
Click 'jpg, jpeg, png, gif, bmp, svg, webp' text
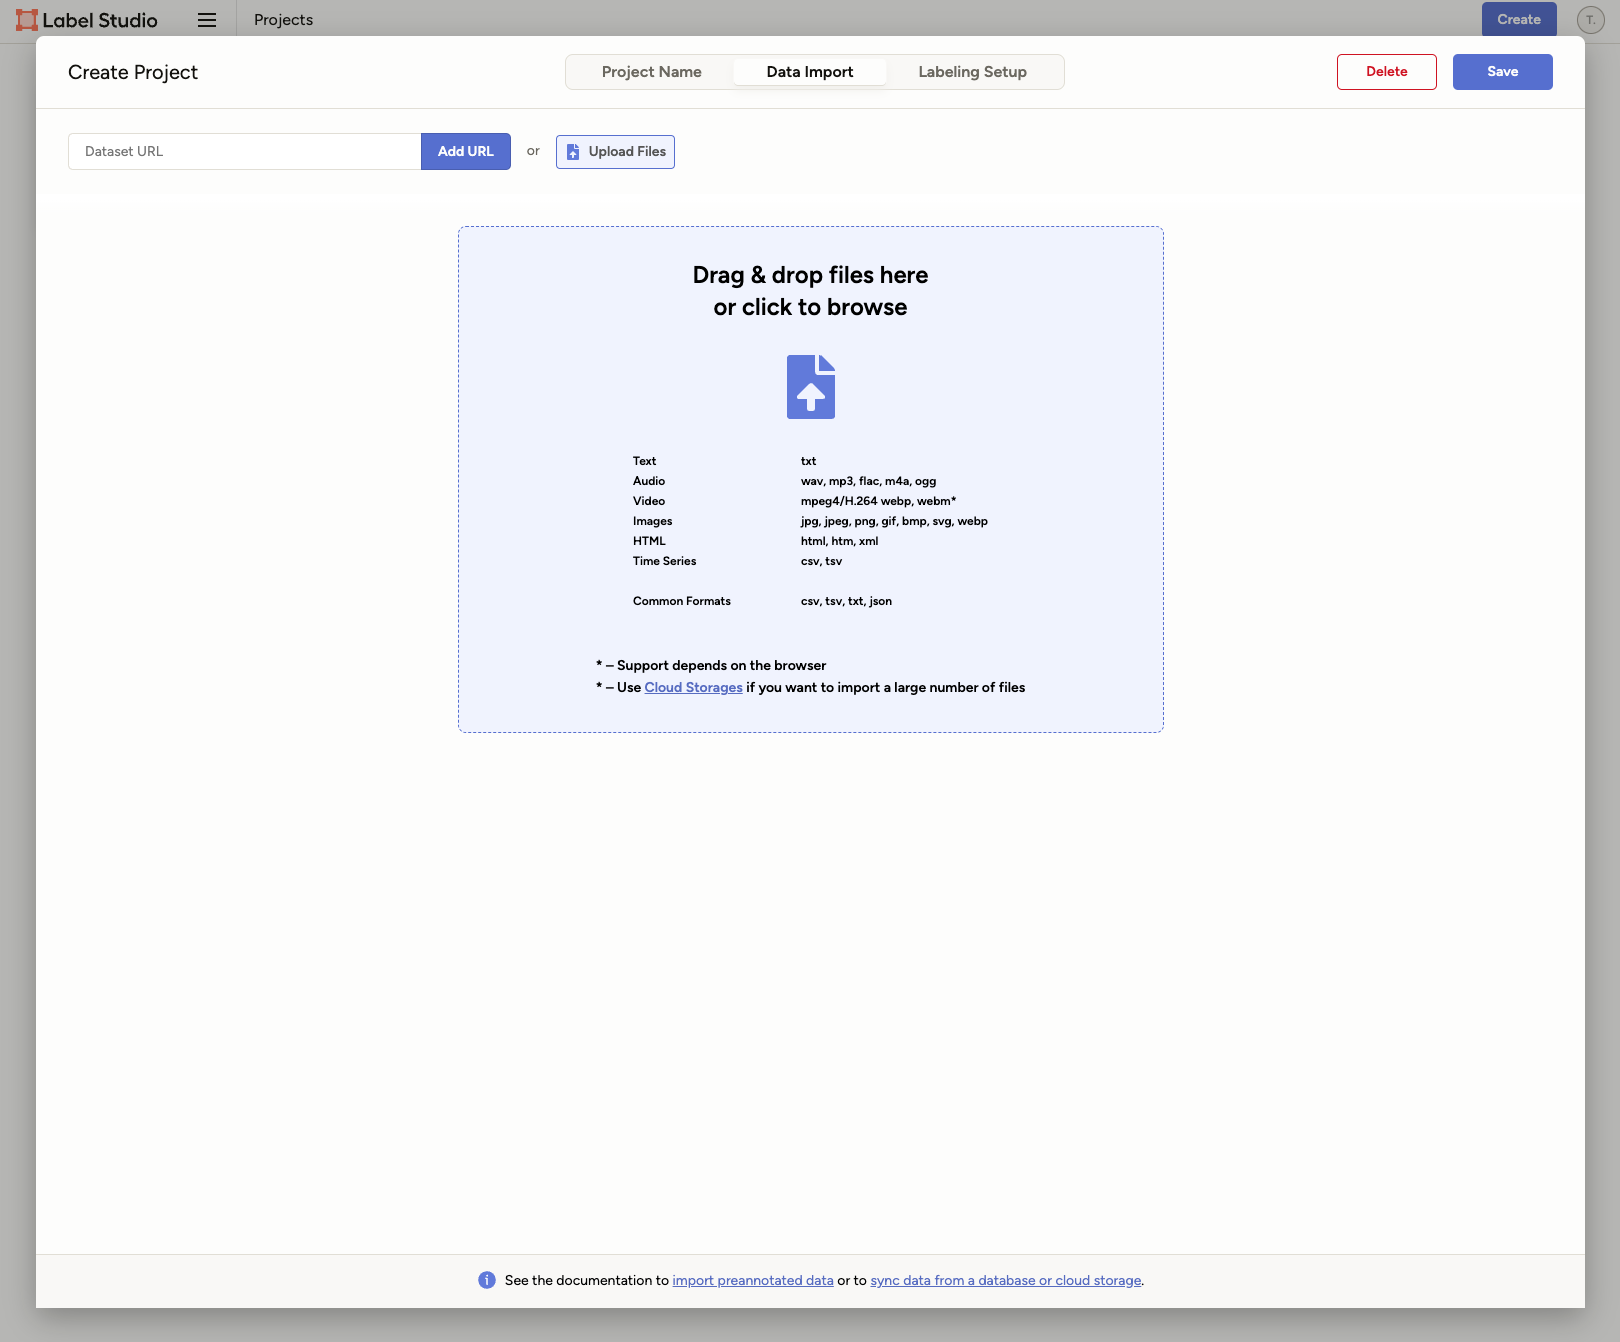(x=894, y=521)
